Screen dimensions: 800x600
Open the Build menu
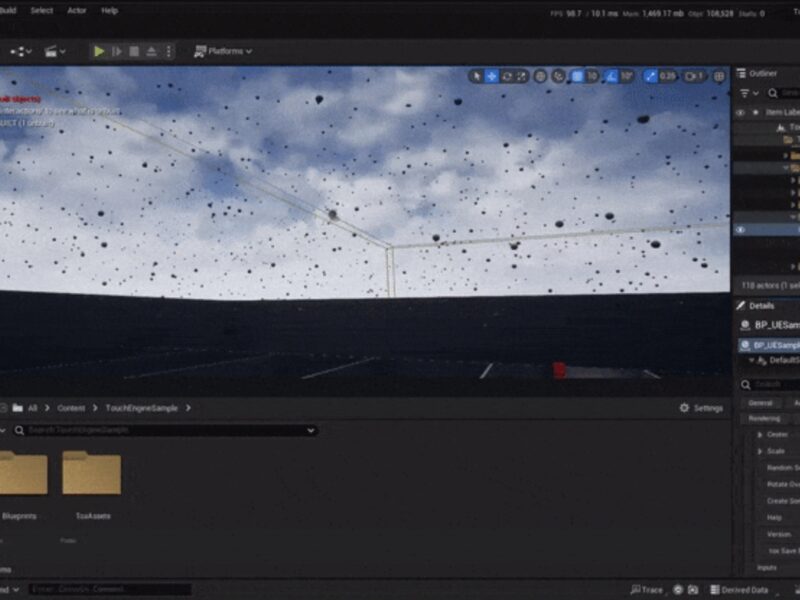pos(8,10)
